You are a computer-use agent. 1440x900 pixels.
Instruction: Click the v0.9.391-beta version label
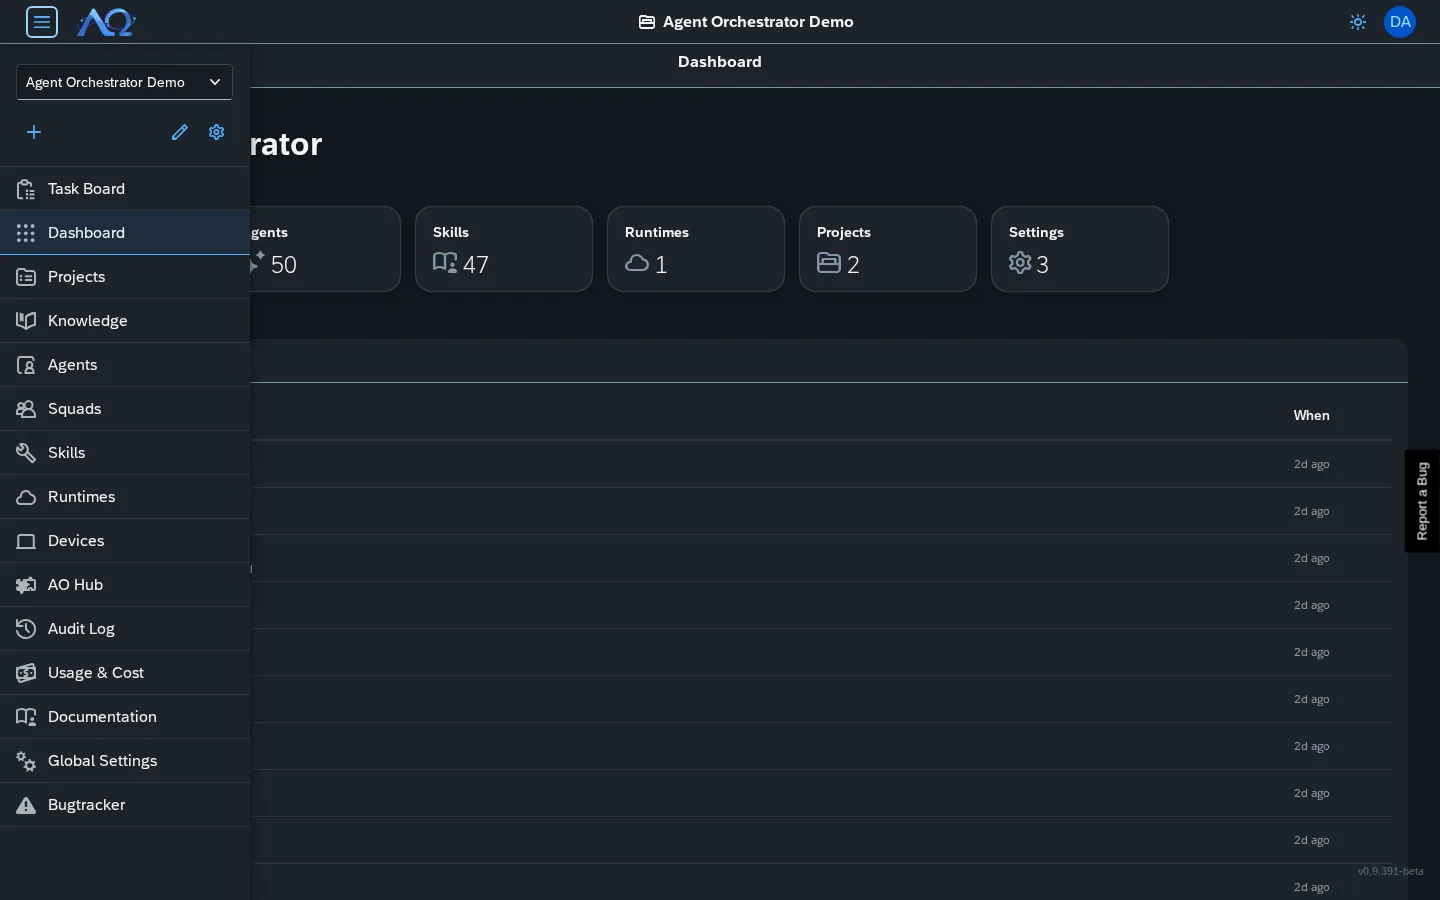coord(1390,871)
